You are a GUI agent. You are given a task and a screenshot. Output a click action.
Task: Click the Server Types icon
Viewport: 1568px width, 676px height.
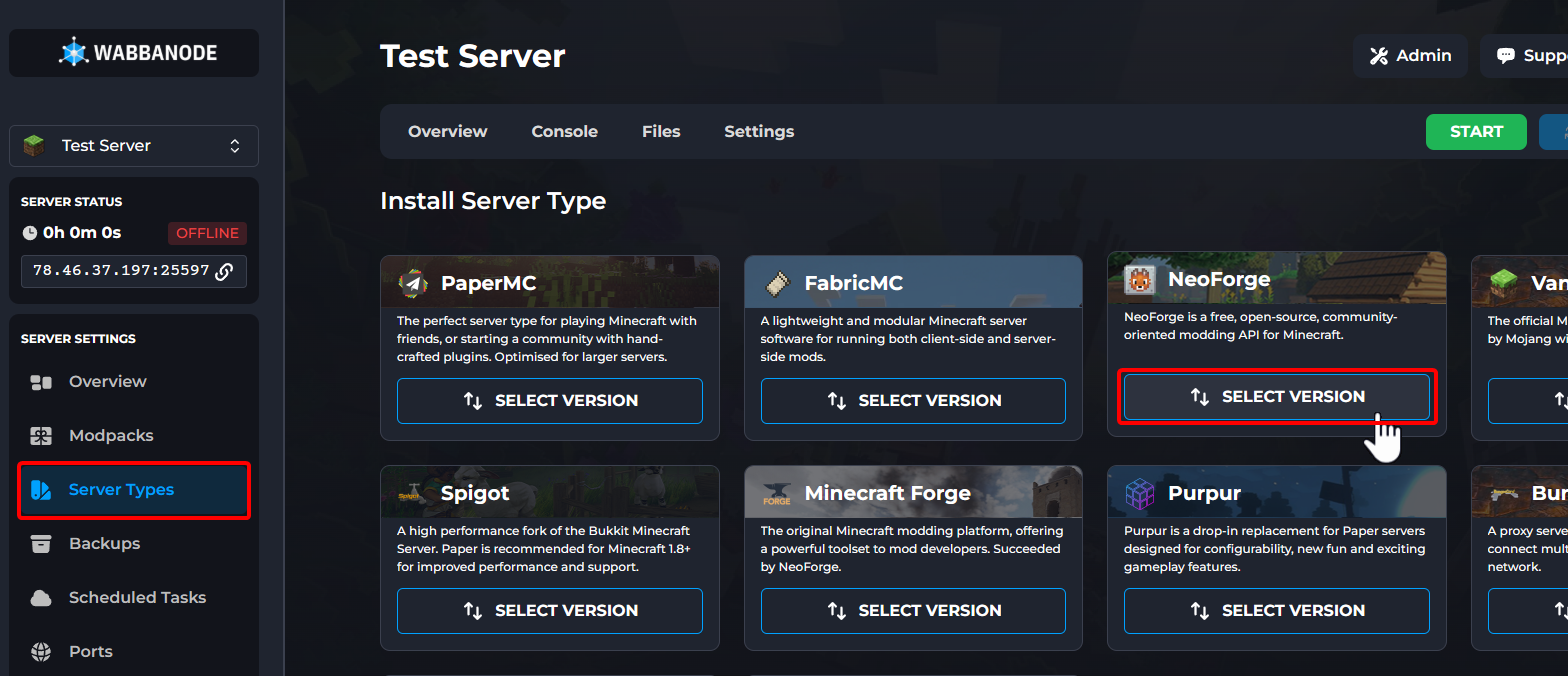tap(41, 490)
